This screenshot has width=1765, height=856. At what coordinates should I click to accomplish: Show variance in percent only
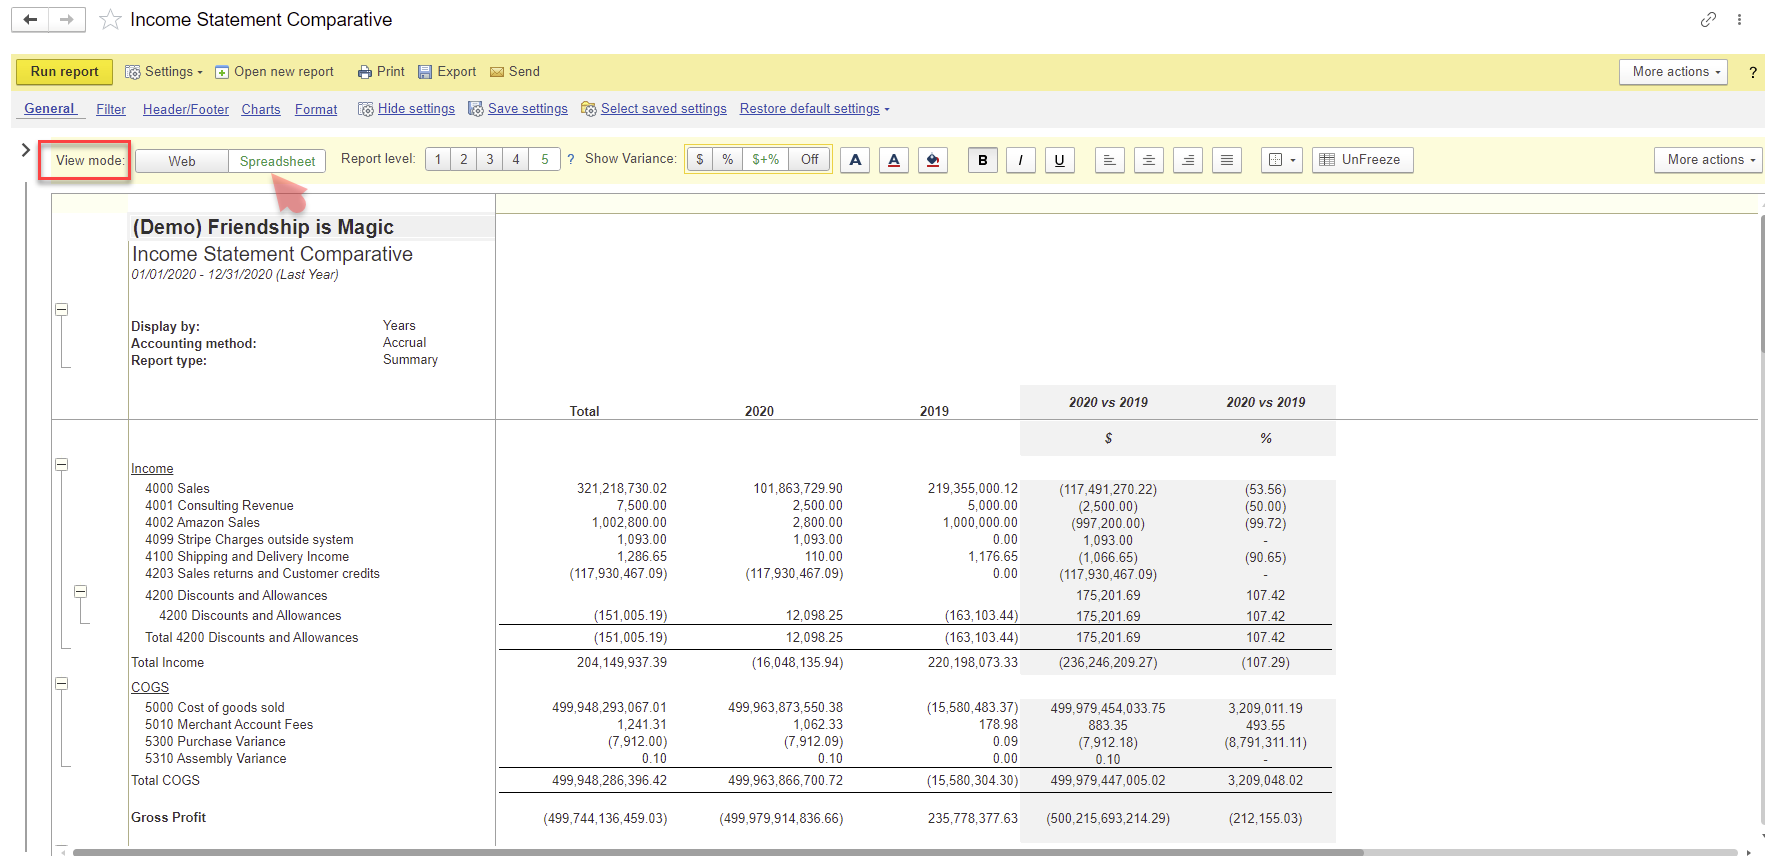(728, 159)
